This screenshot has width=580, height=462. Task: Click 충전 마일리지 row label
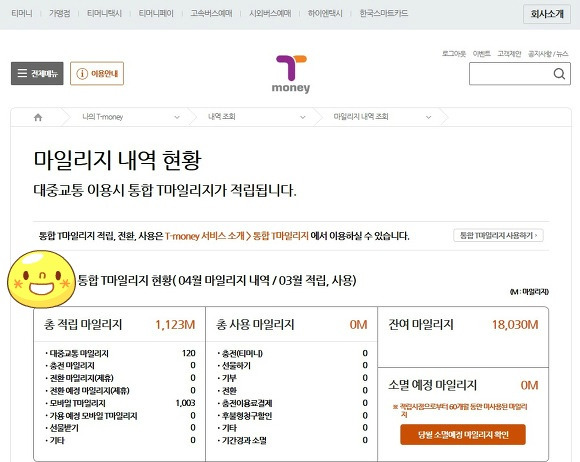tap(72, 366)
